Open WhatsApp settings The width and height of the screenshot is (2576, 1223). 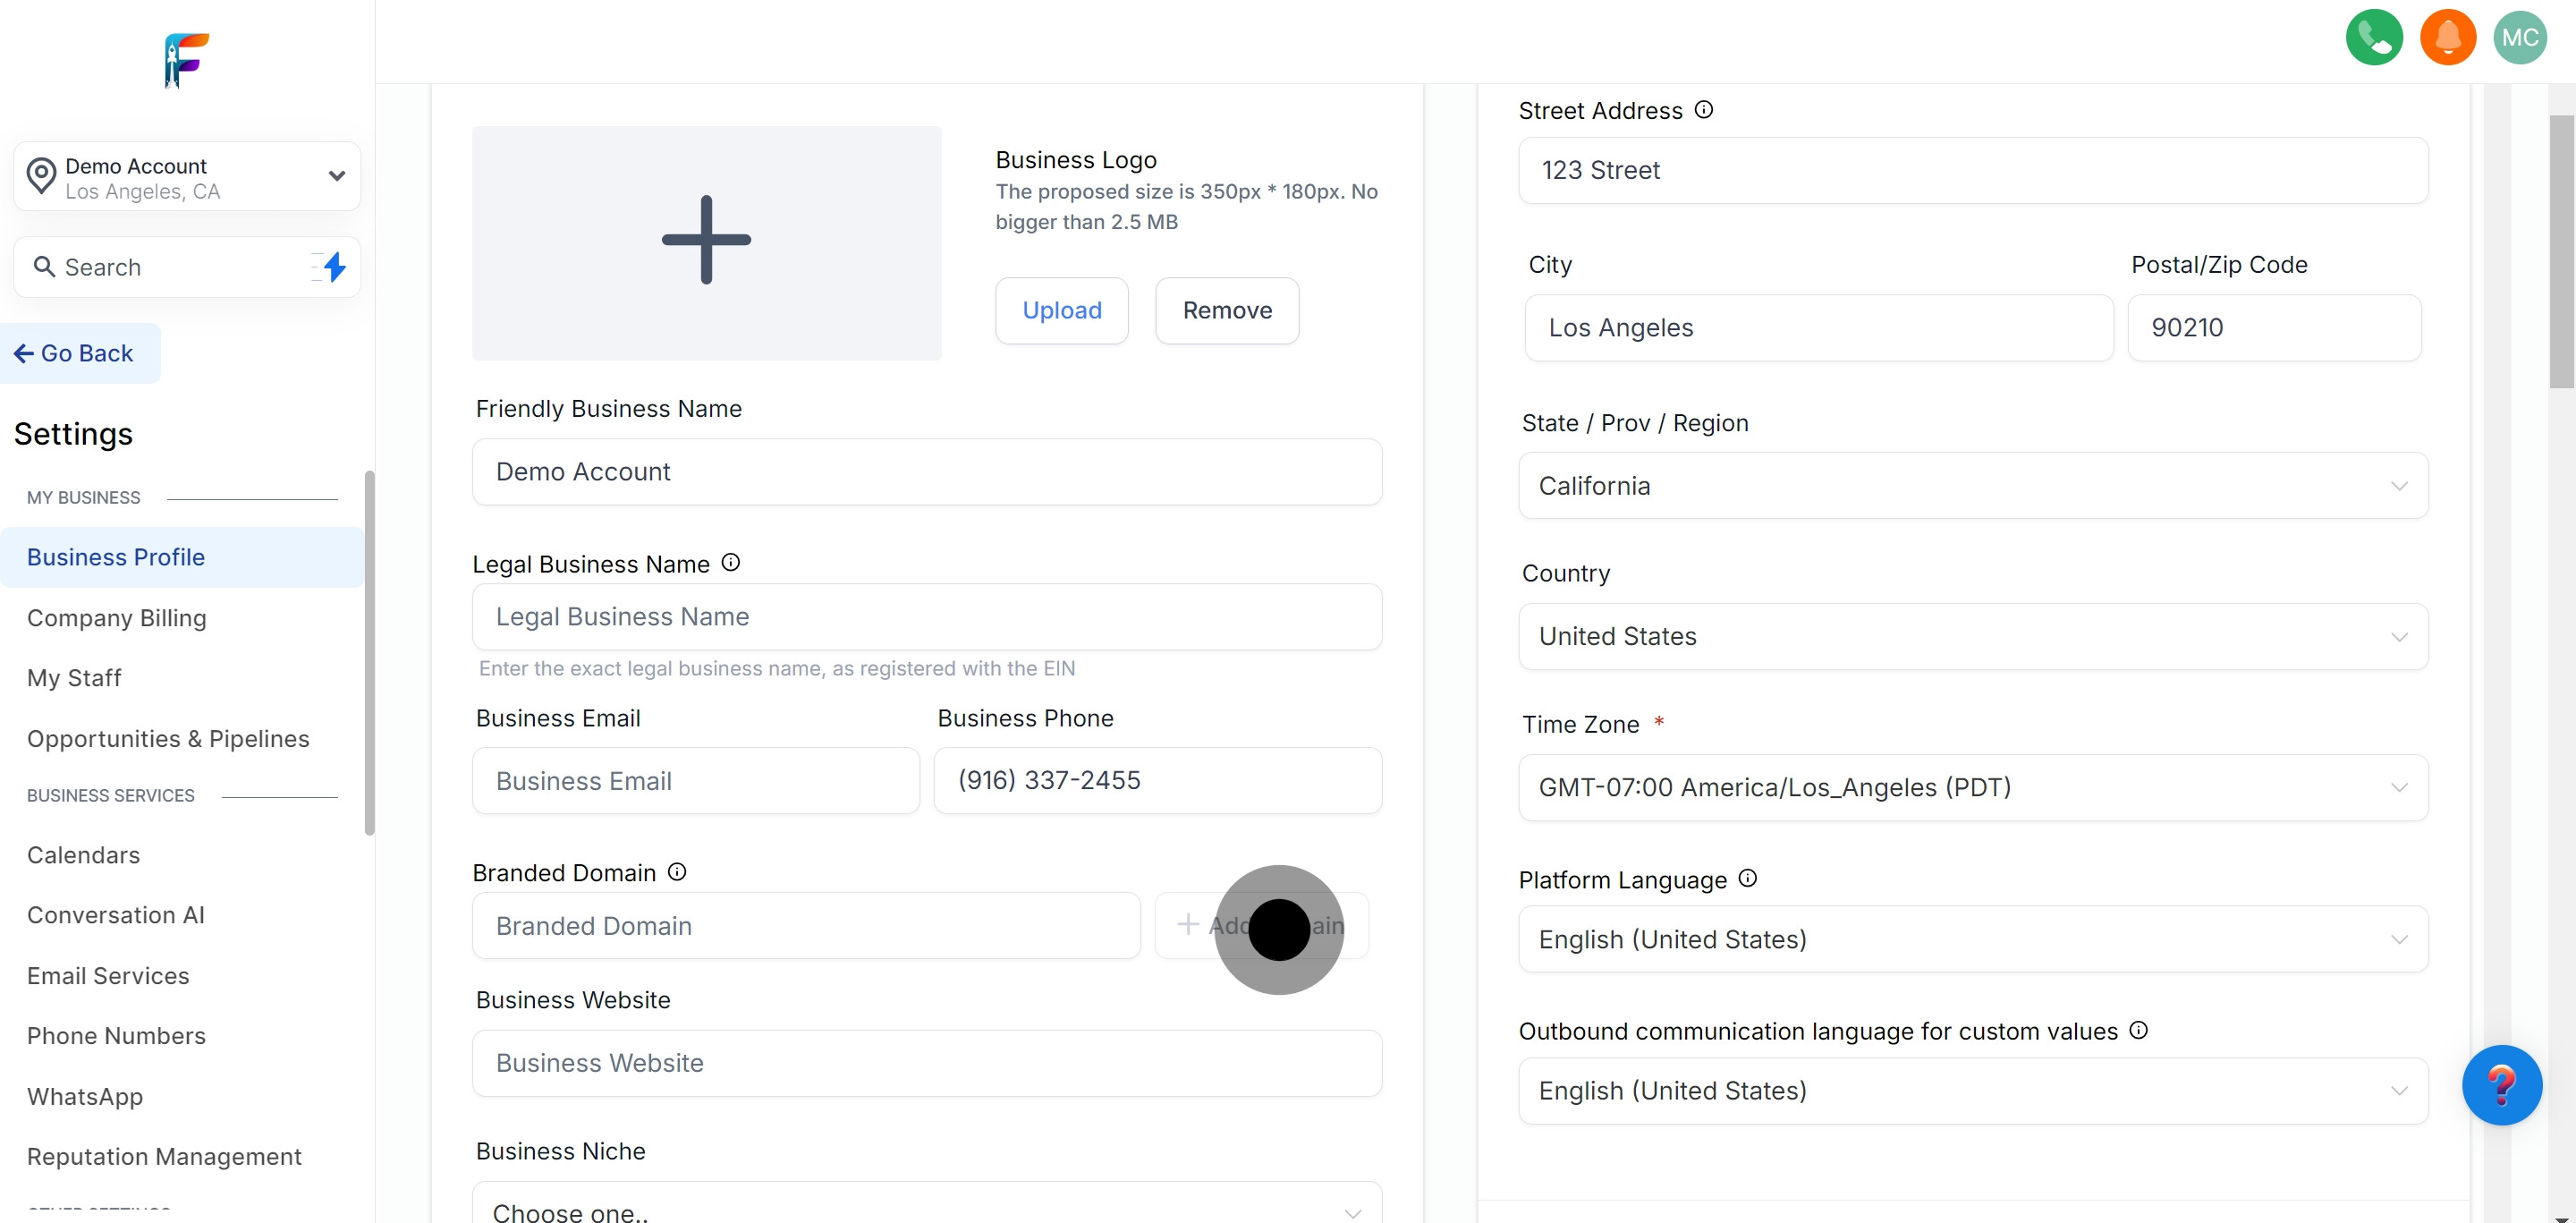[x=85, y=1097]
